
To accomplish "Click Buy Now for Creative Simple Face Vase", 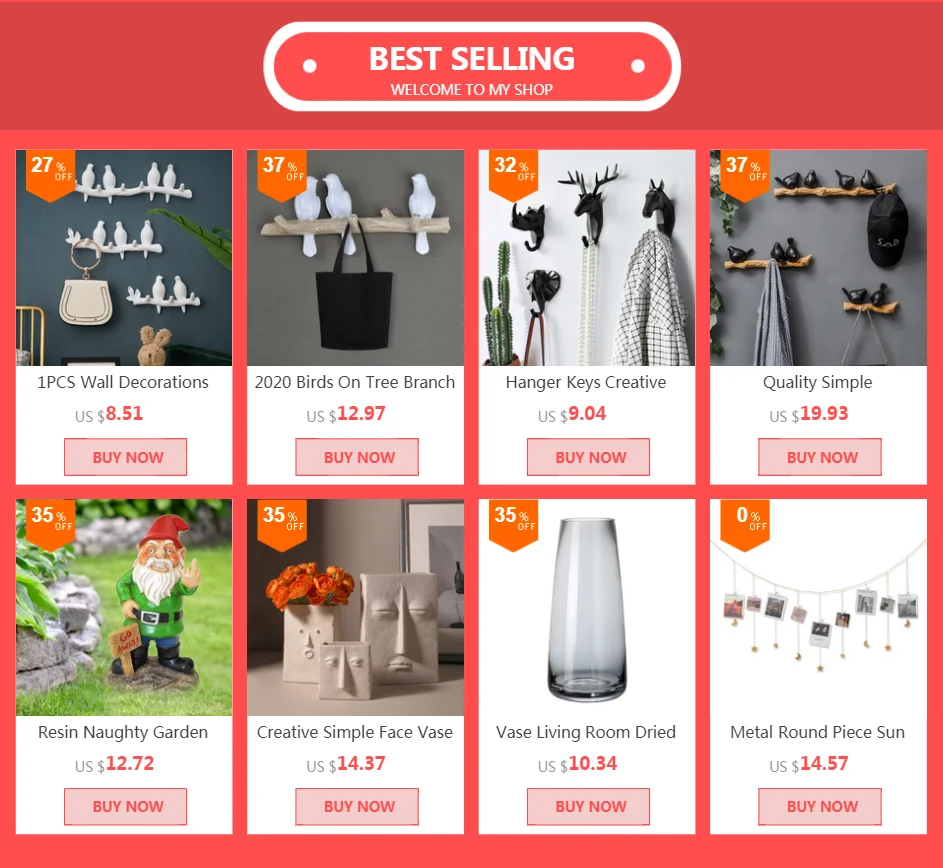I will click(x=357, y=807).
